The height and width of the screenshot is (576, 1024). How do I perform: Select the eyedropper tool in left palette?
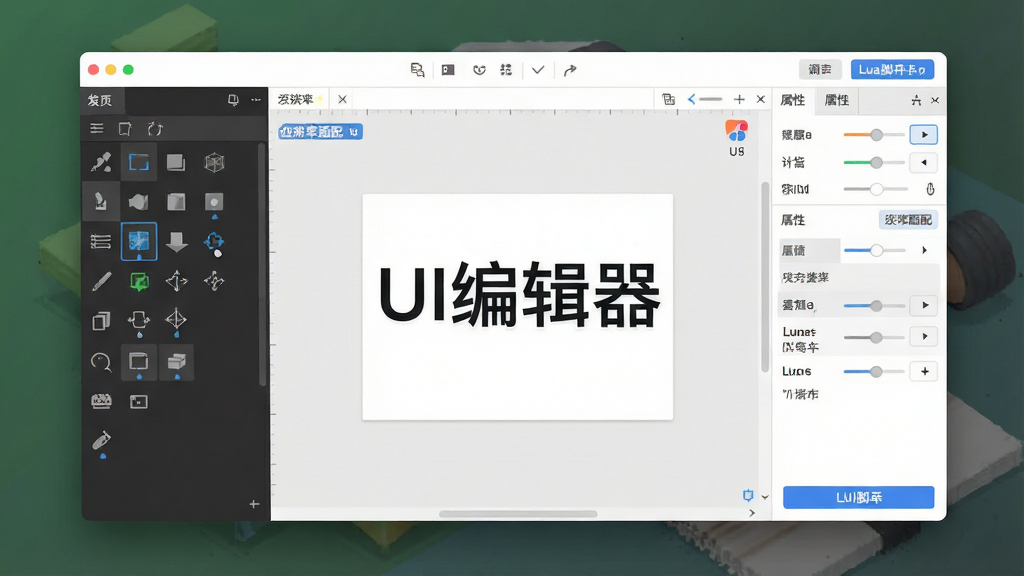[x=101, y=162]
